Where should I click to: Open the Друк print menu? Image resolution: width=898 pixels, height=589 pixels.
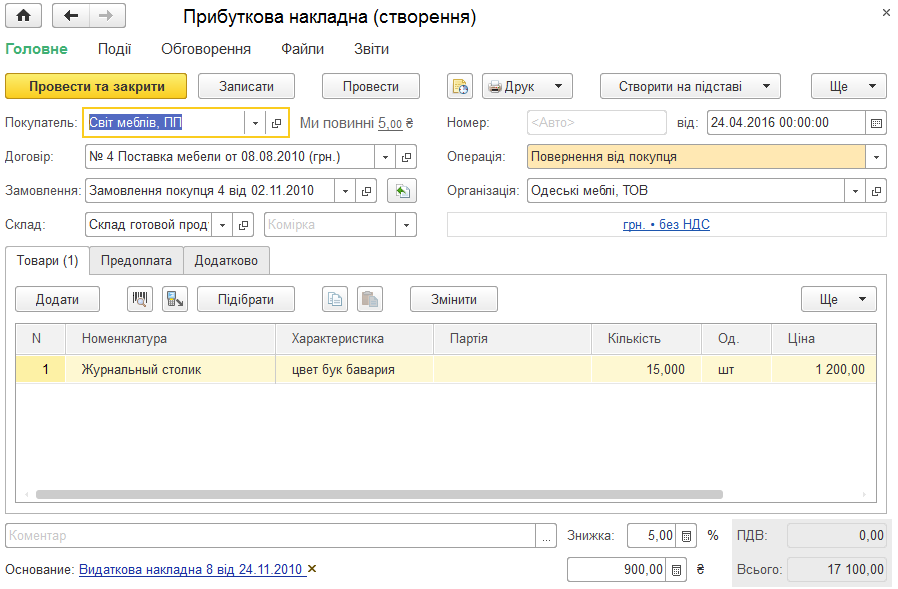click(527, 87)
